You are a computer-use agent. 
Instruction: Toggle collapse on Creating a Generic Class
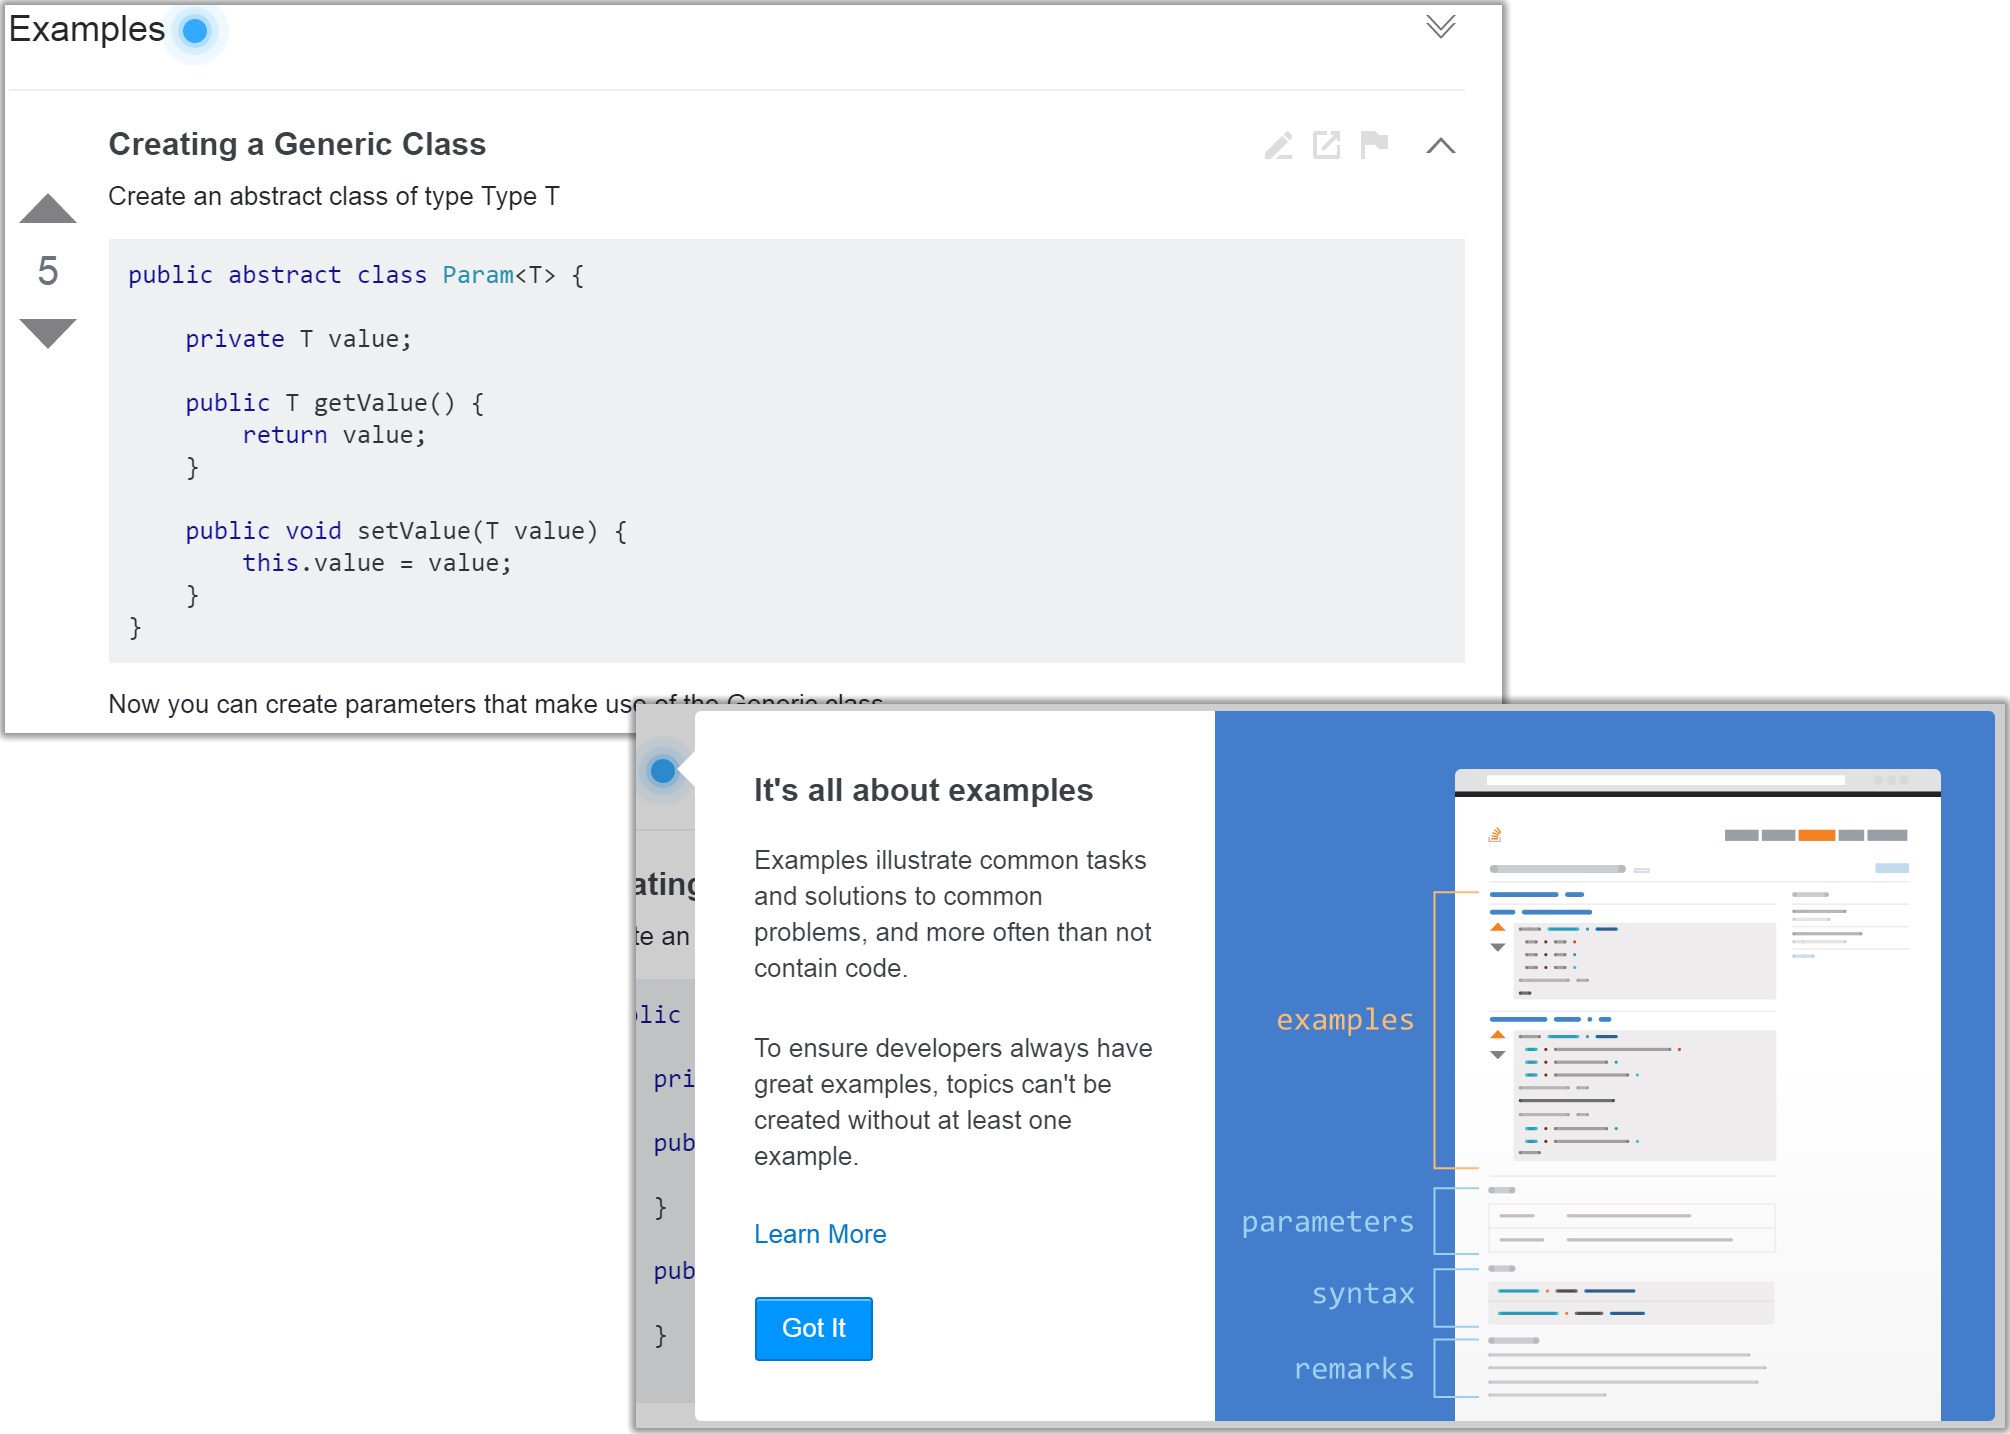1439,146
